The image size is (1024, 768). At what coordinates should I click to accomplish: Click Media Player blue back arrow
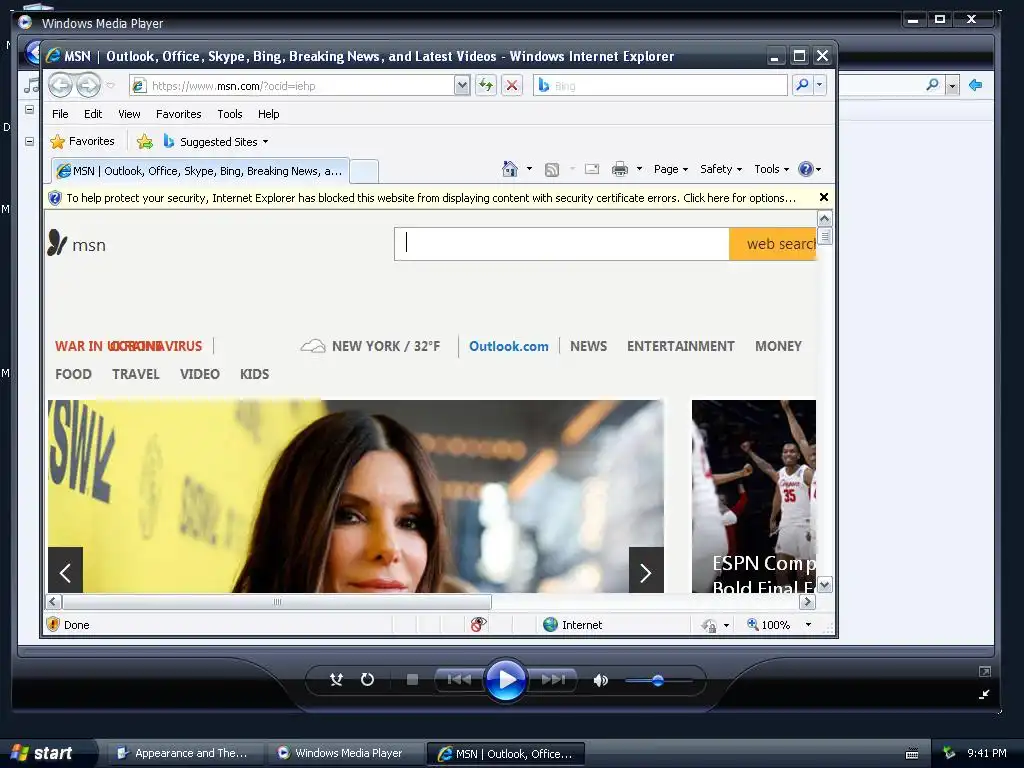coord(976,85)
